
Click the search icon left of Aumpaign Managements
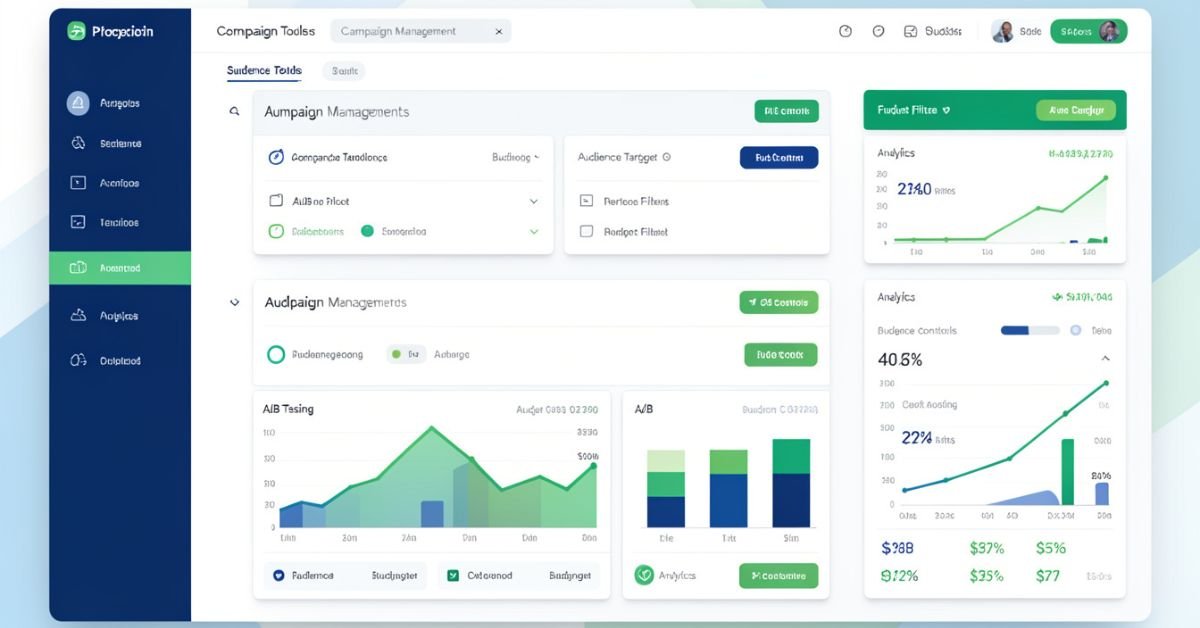click(x=234, y=111)
